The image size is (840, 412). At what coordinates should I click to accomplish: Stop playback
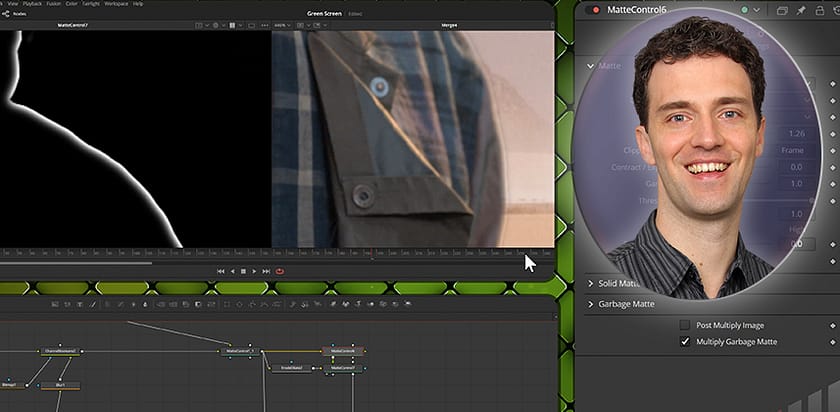click(x=243, y=272)
